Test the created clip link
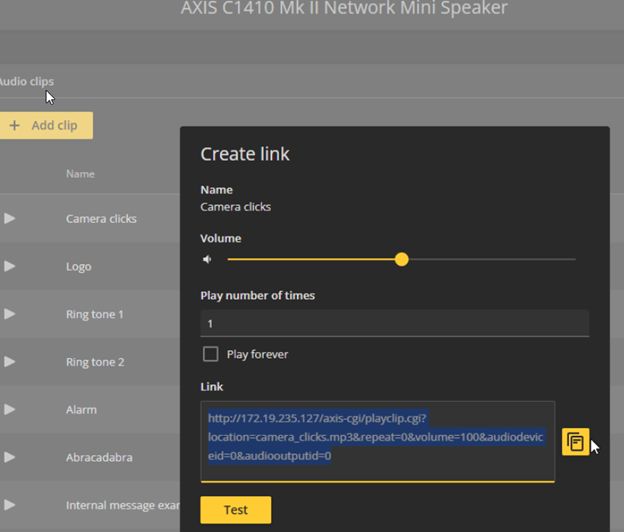 236,510
